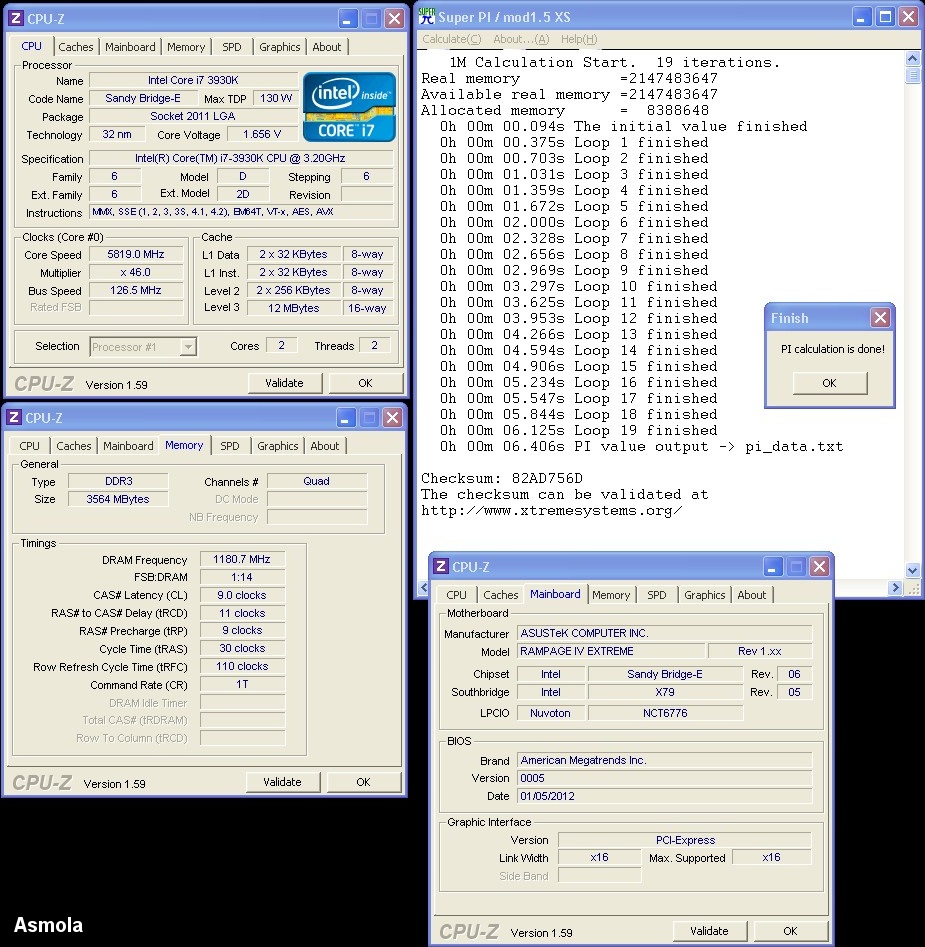This screenshot has width=925, height=947.
Task: Click the PI value output pi_data.txt line
Action: 641,446
